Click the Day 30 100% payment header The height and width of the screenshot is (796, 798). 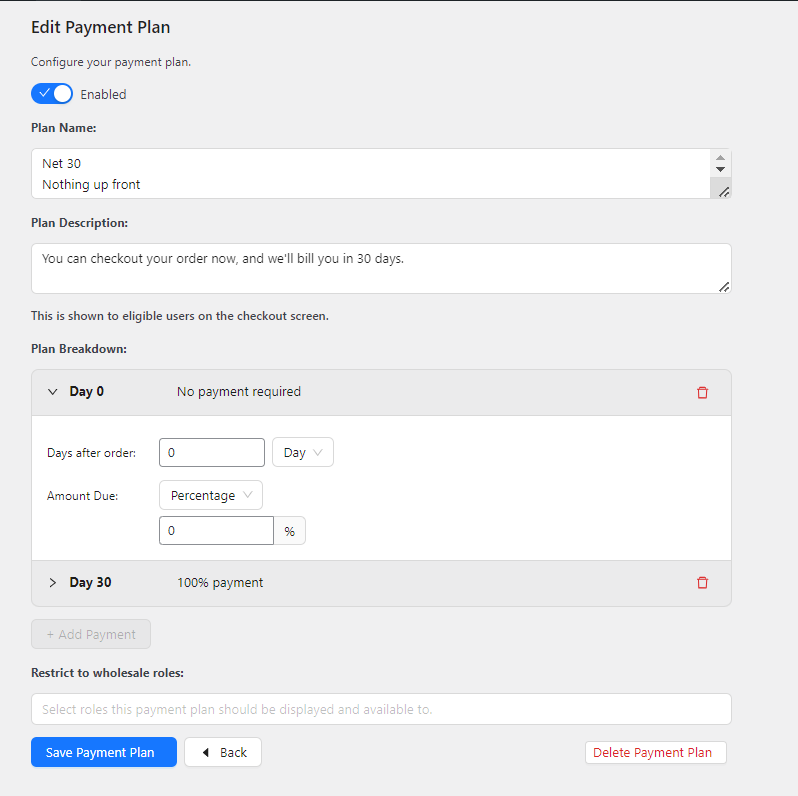pyautogui.click(x=381, y=583)
